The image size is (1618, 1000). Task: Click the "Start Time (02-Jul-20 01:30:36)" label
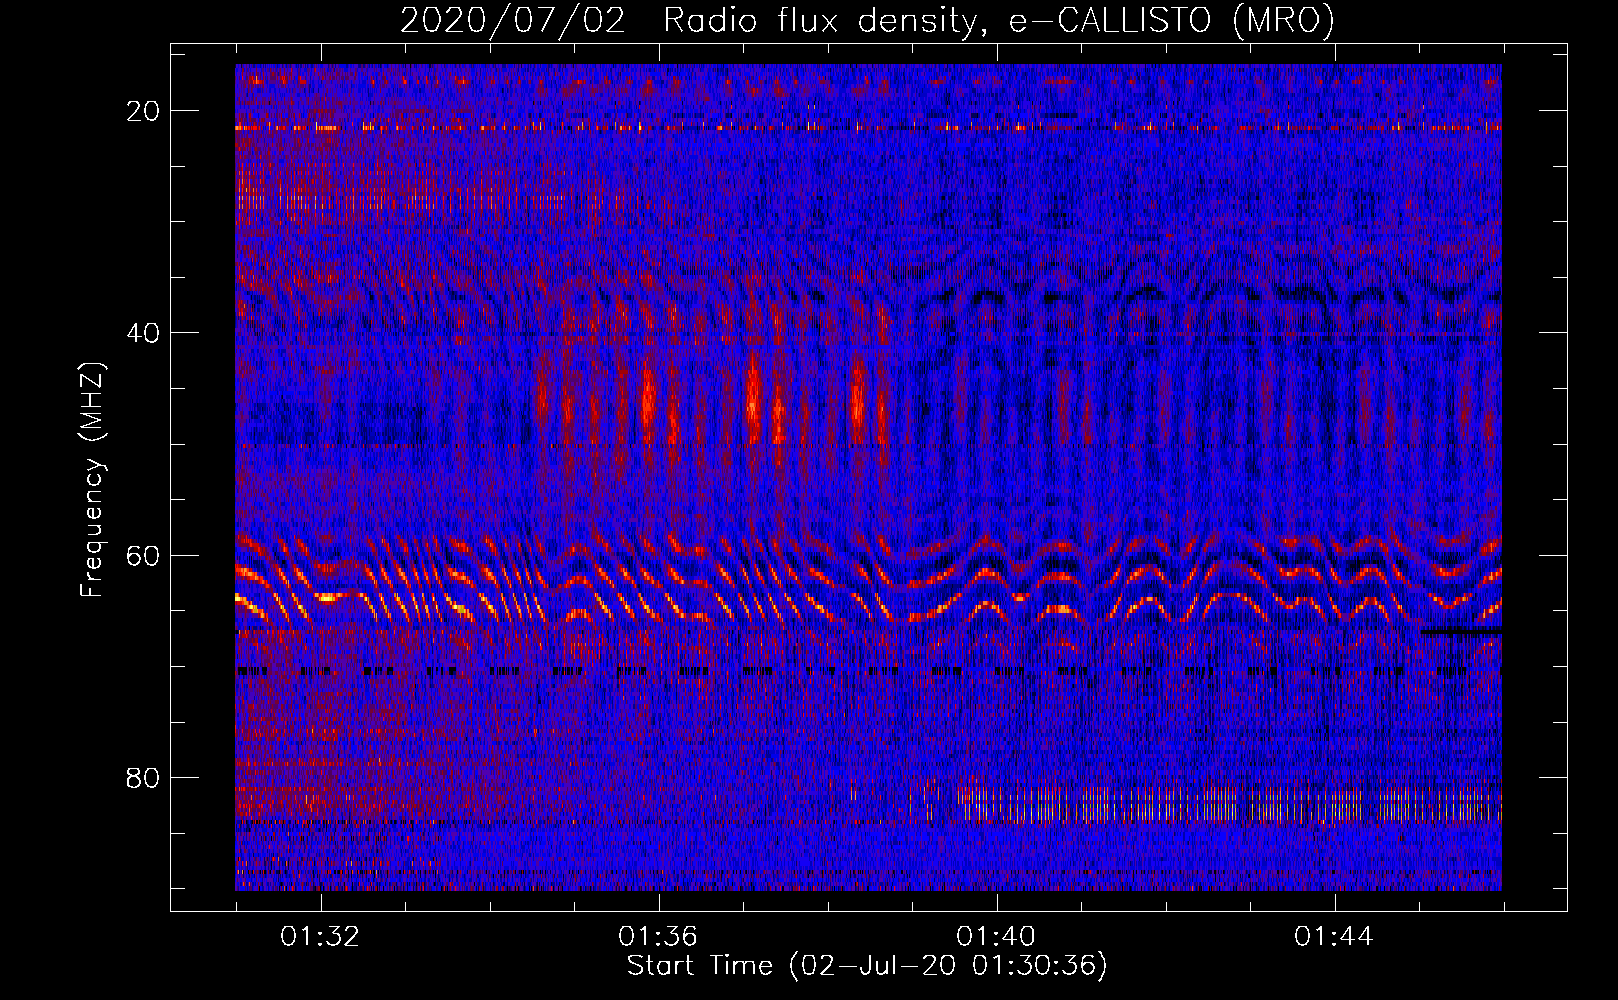[x=867, y=966]
